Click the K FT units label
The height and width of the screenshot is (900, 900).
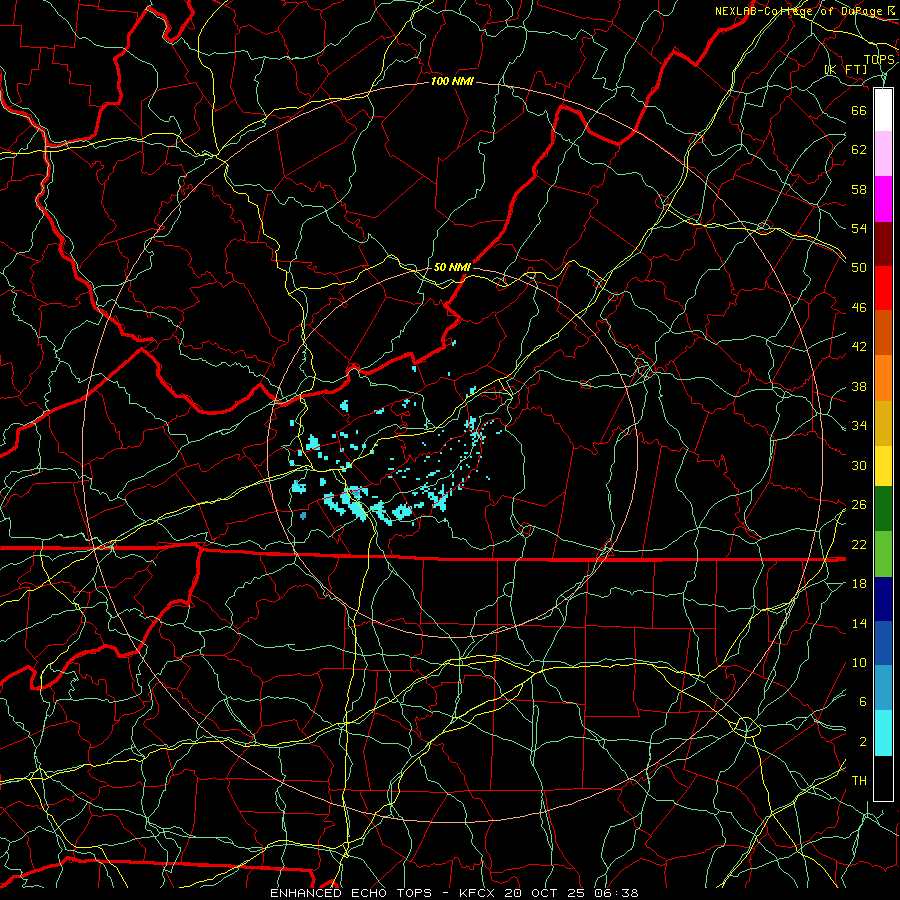(x=846, y=69)
